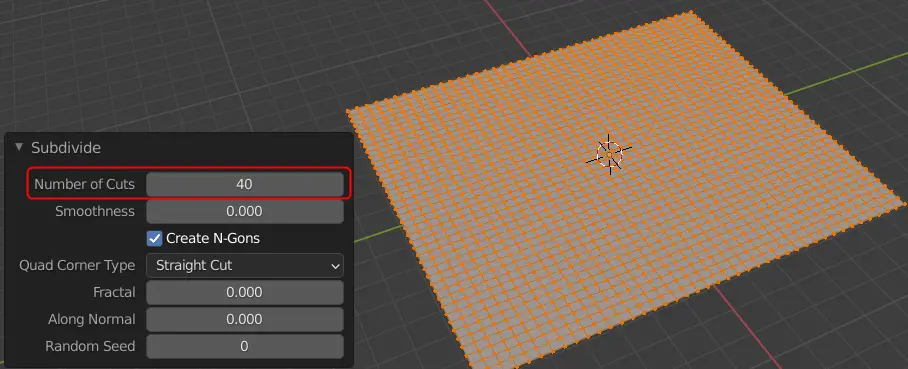Click the Along Normal value field
Screen dimensions: 908x369
coord(244,319)
